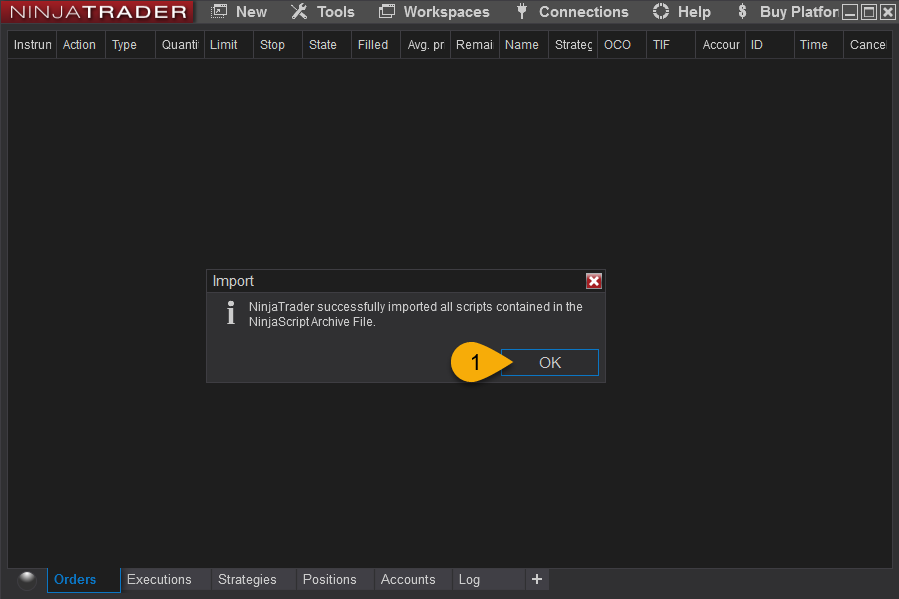
Task: Click the Instrument column header
Action: (32, 45)
